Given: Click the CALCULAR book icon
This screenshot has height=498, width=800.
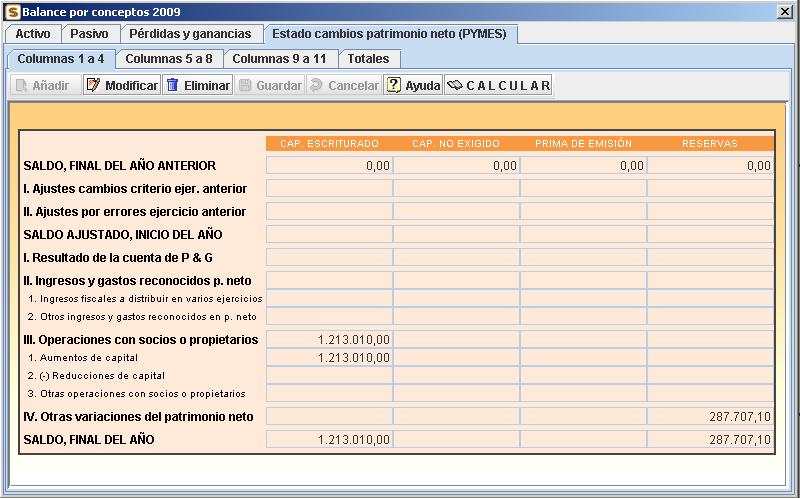Looking at the screenshot, I should (455, 85).
